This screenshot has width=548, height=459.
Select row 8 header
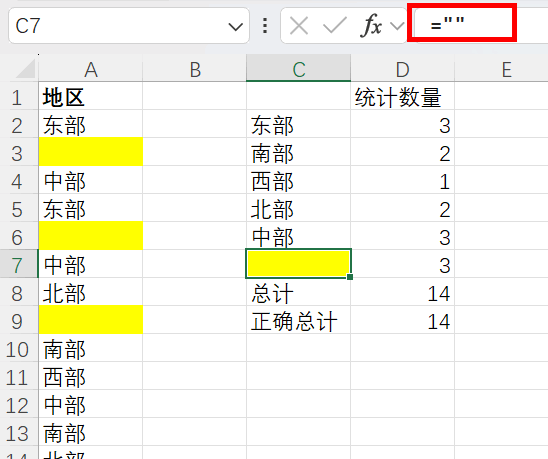tap(19, 292)
